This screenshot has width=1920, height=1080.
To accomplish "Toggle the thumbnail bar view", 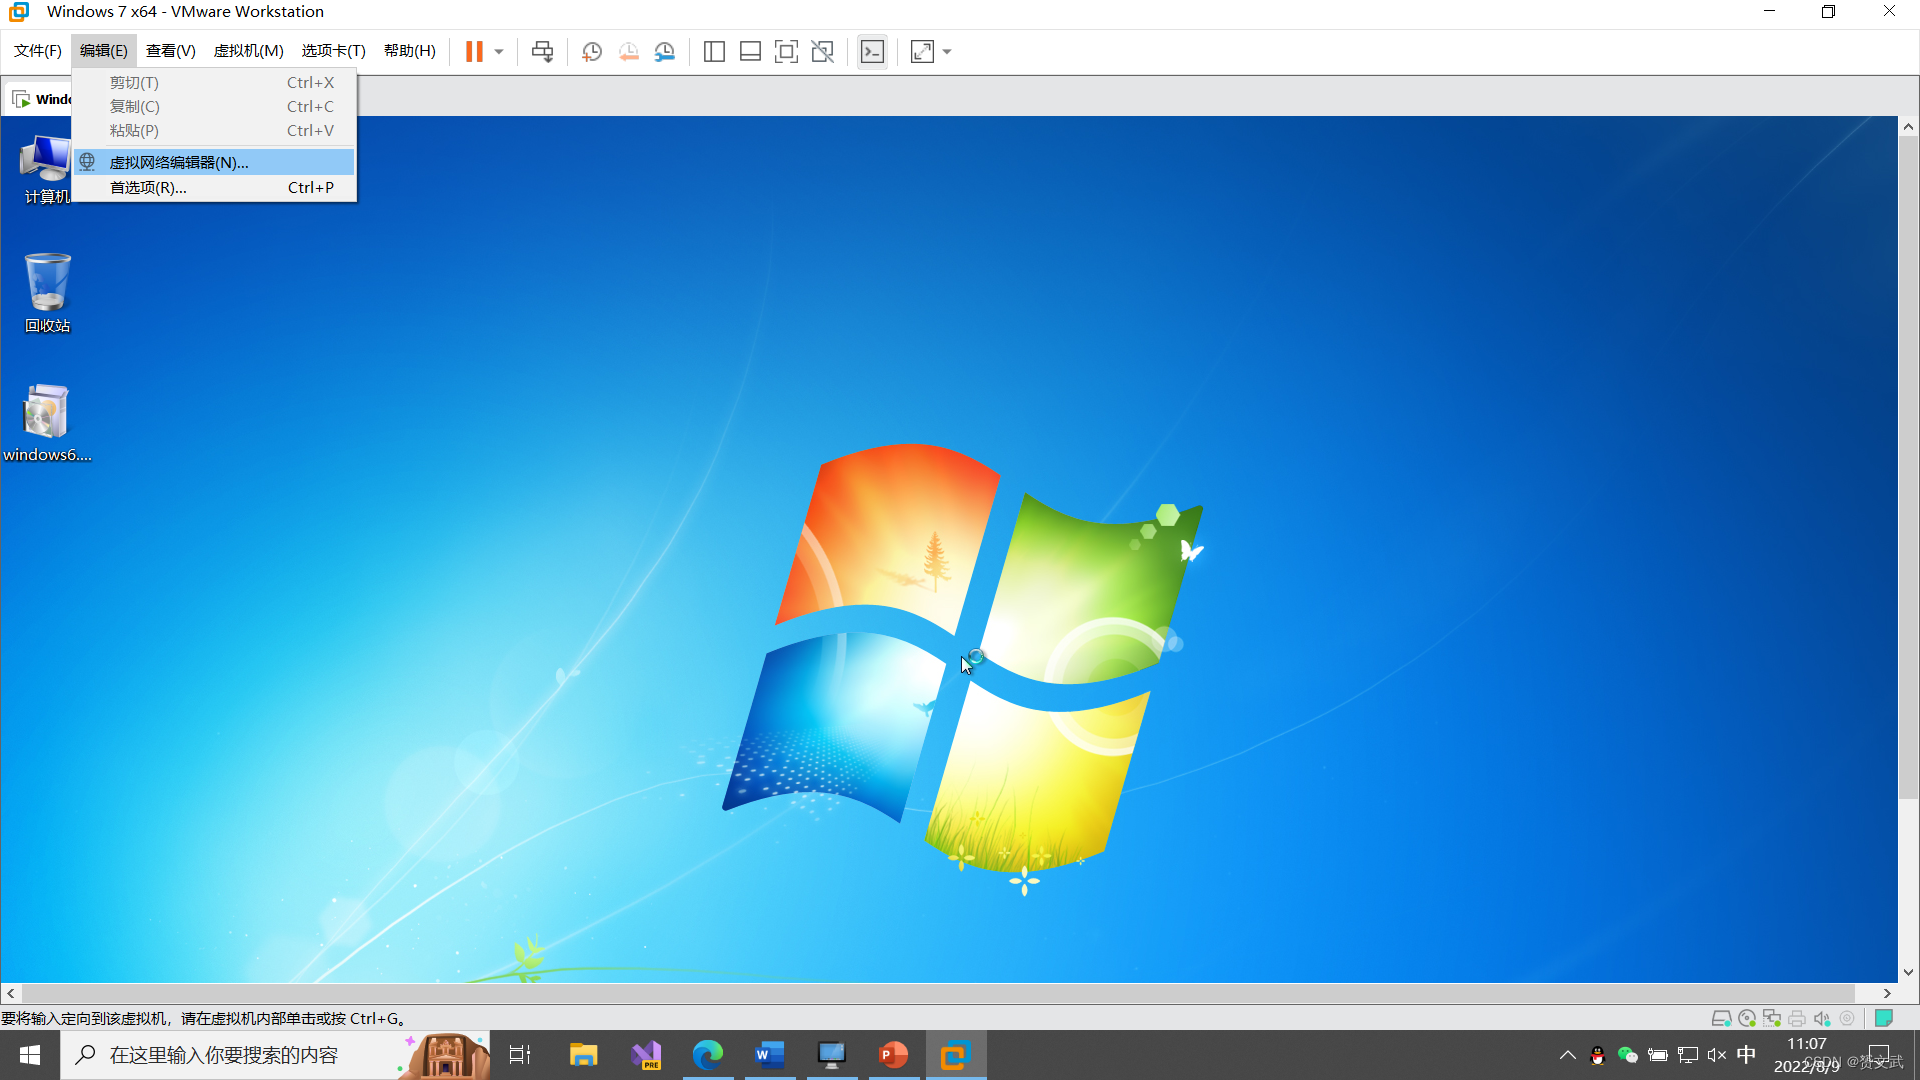I will pyautogui.click(x=750, y=51).
